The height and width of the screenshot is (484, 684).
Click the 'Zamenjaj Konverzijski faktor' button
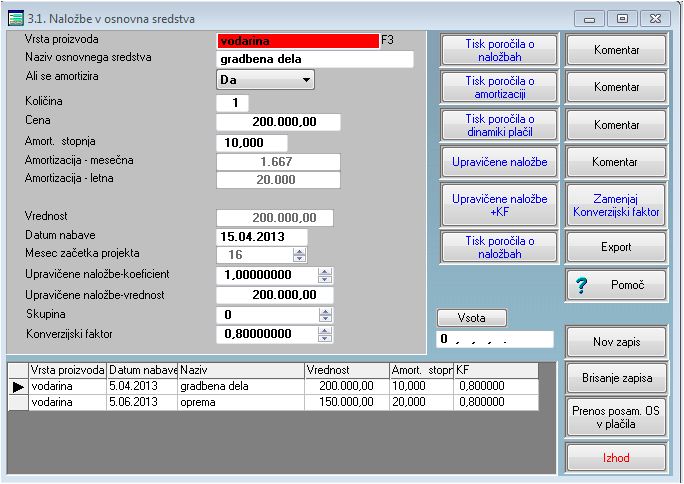616,205
